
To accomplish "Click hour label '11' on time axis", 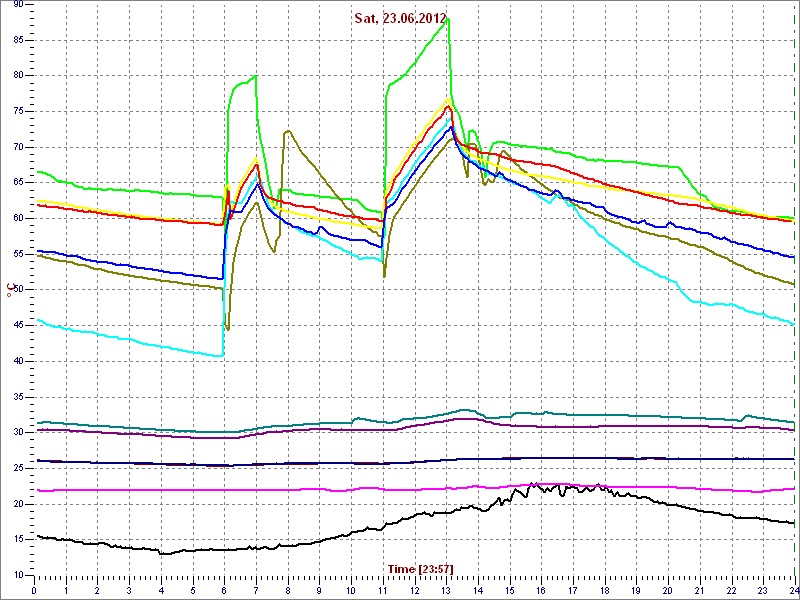I will 383,588.
